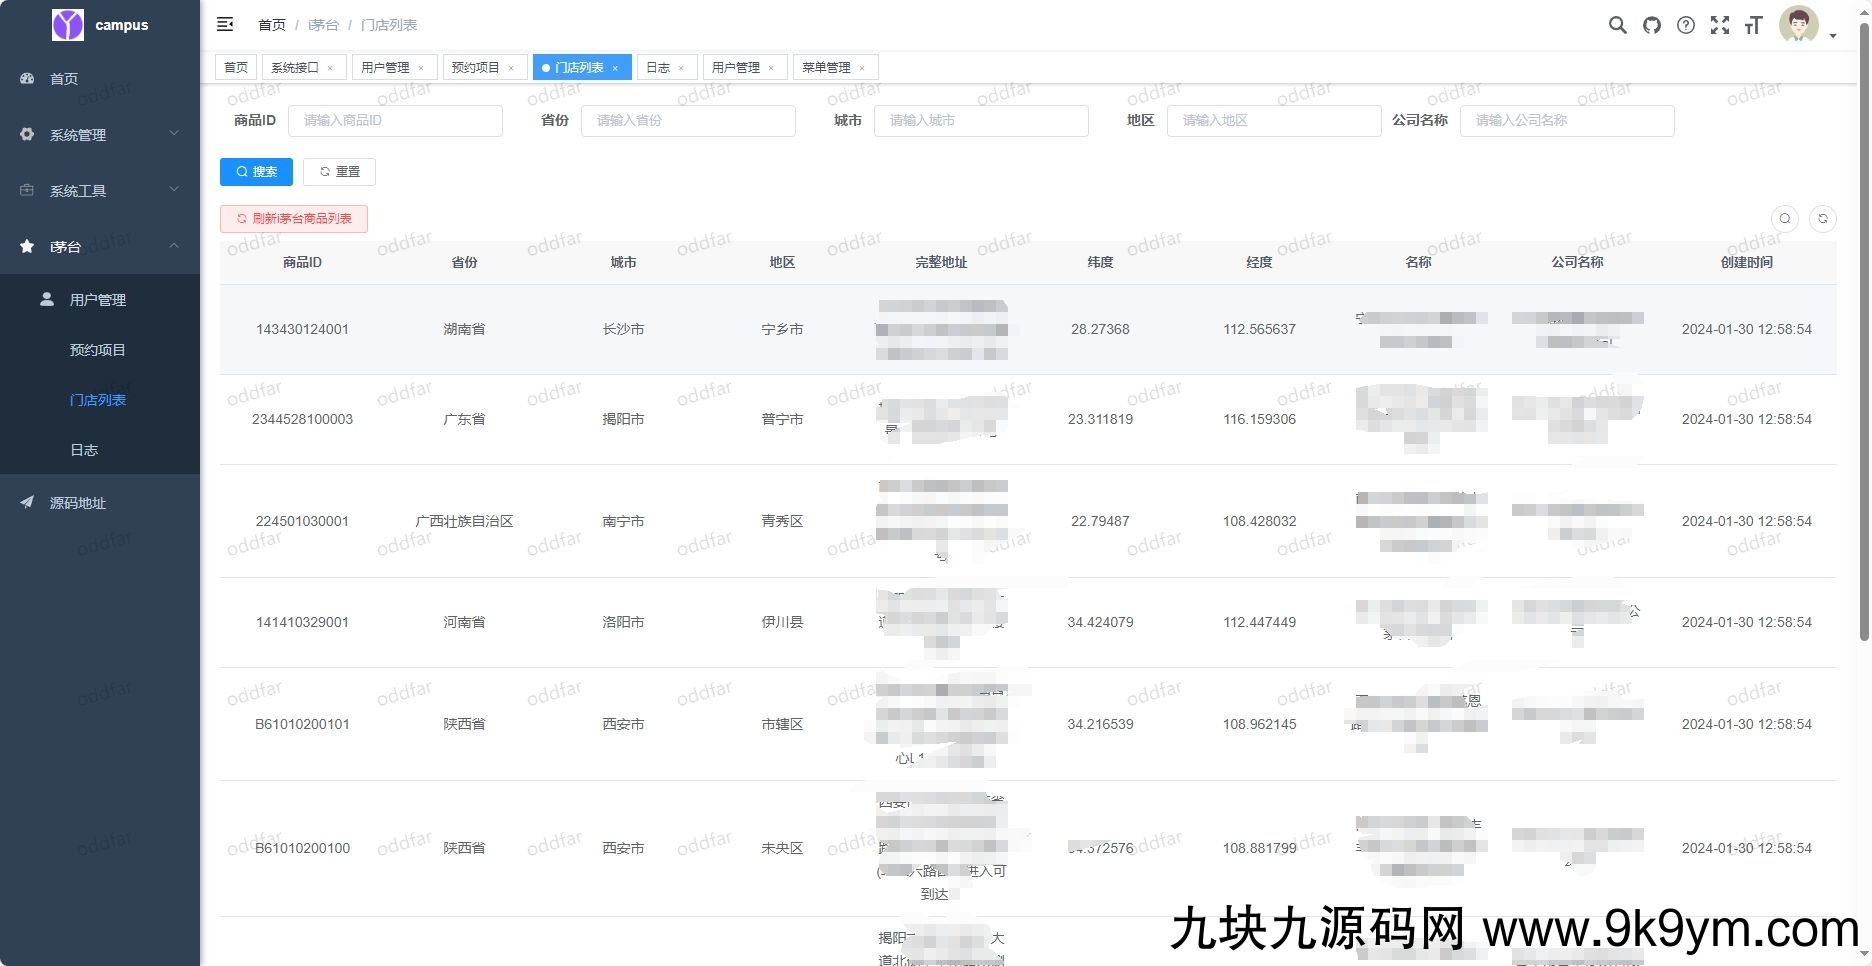The height and width of the screenshot is (966, 1872).
Task: Toggle fullscreen with the expand-arrows icon
Action: (1720, 25)
